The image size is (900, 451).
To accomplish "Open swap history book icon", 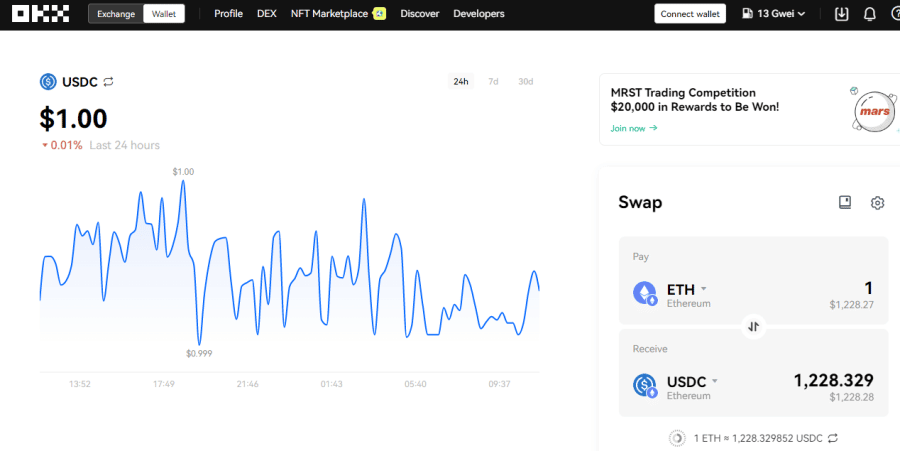I will [x=844, y=202].
